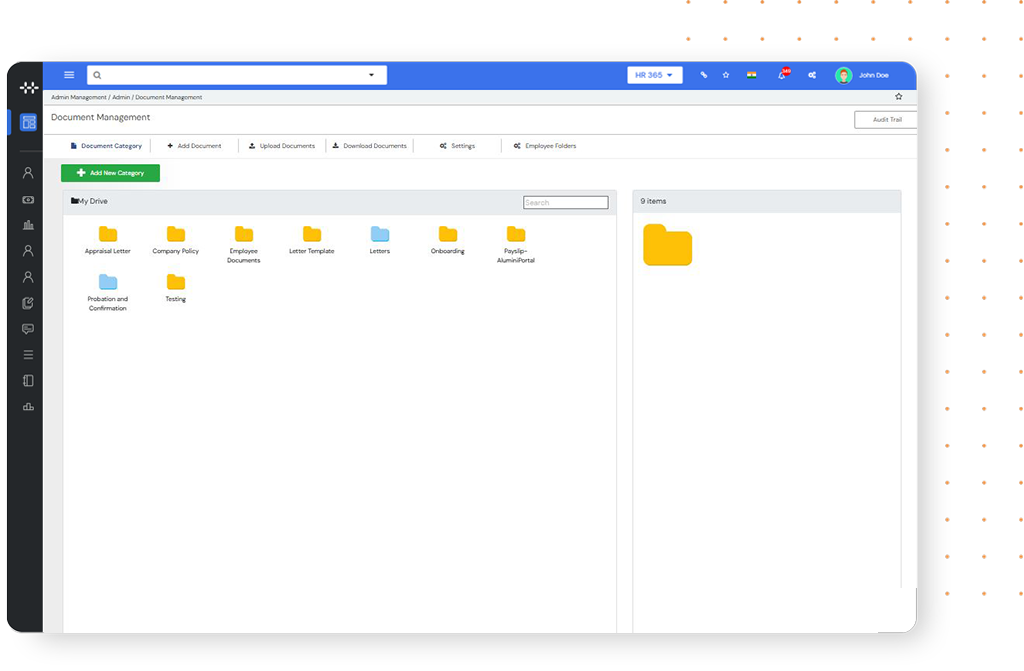This screenshot has height=671, width=1024.
Task: Open the HR 365 dropdown
Action: pos(654,74)
